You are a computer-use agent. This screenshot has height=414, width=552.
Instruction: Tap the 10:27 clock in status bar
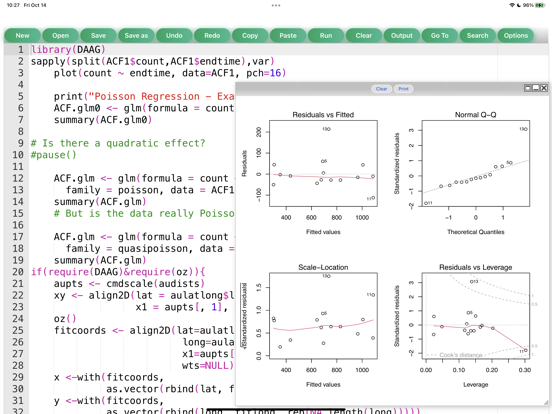pyautogui.click(x=13, y=5)
